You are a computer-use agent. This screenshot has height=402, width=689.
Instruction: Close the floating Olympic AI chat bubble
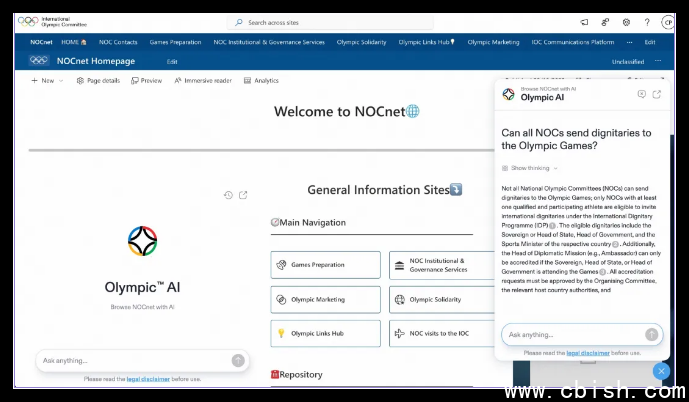point(661,371)
